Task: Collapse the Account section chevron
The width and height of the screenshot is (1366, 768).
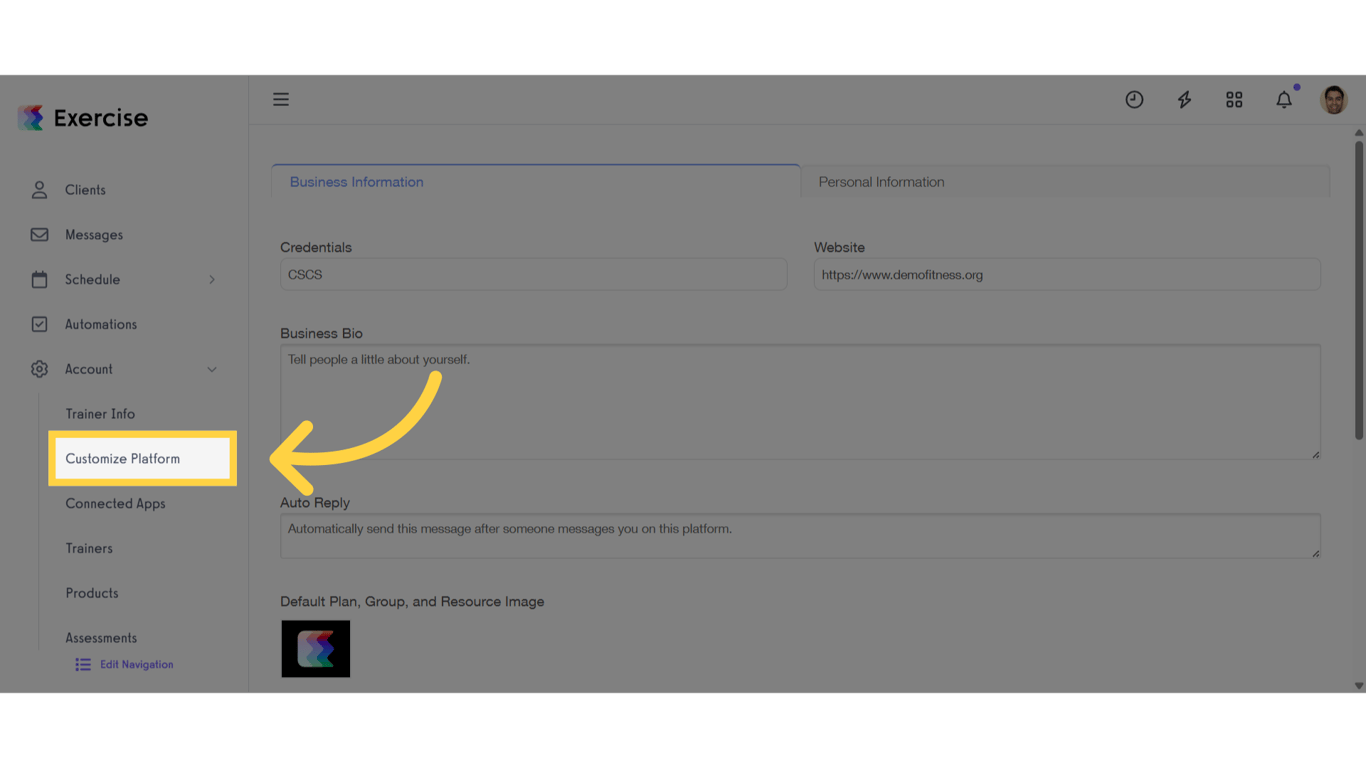Action: tap(211, 369)
